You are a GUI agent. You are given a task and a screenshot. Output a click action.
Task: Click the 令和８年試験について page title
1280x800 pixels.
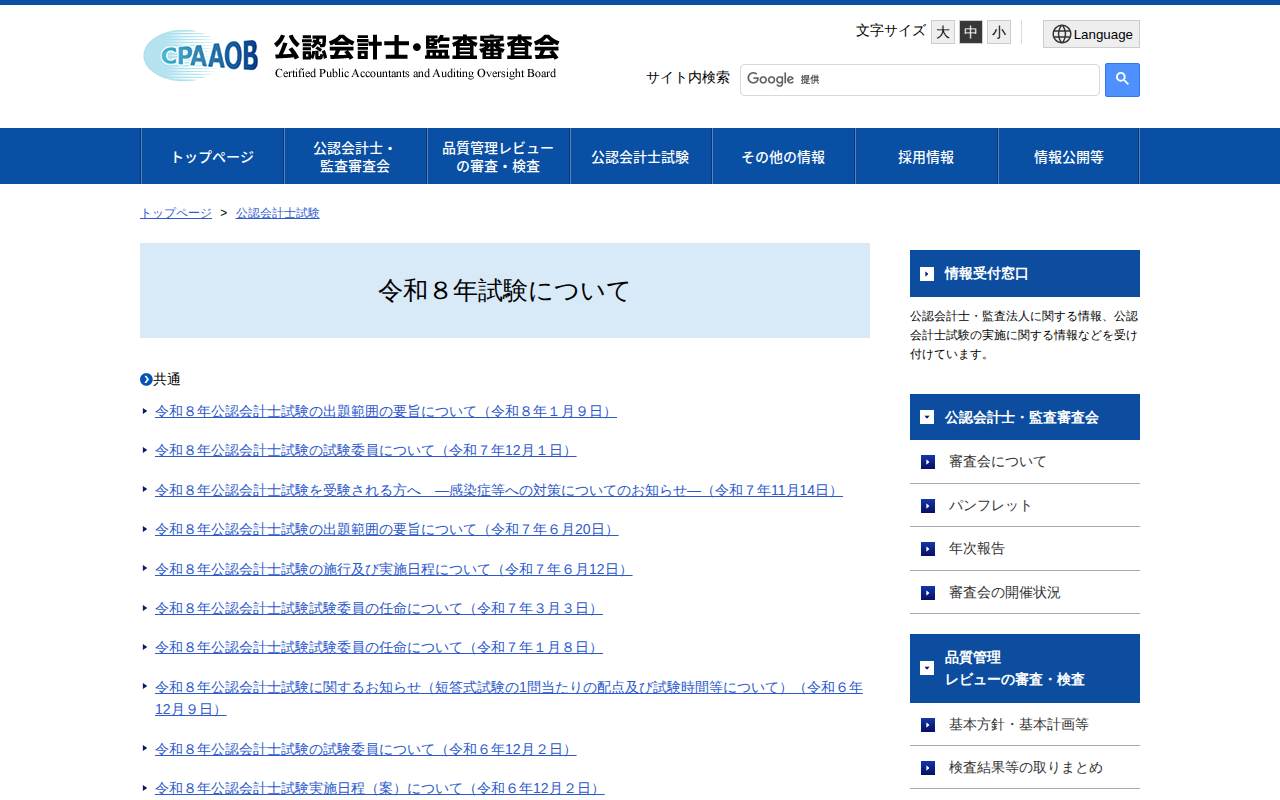tap(504, 291)
